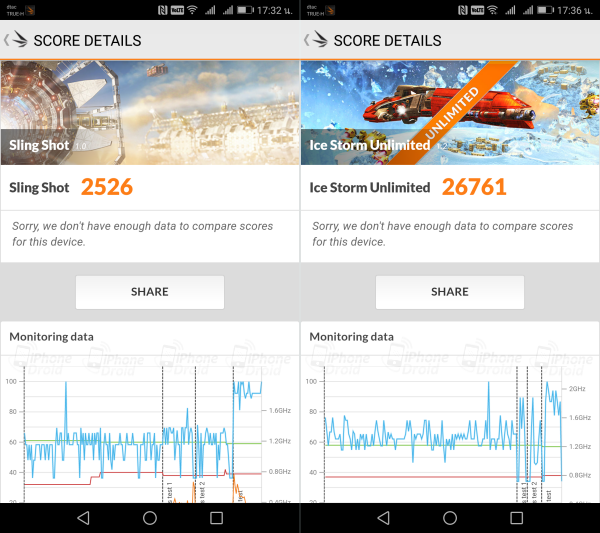This screenshot has width=600, height=533.
Task: Share the Ice Storm Unlimited score
Action: click(450, 292)
